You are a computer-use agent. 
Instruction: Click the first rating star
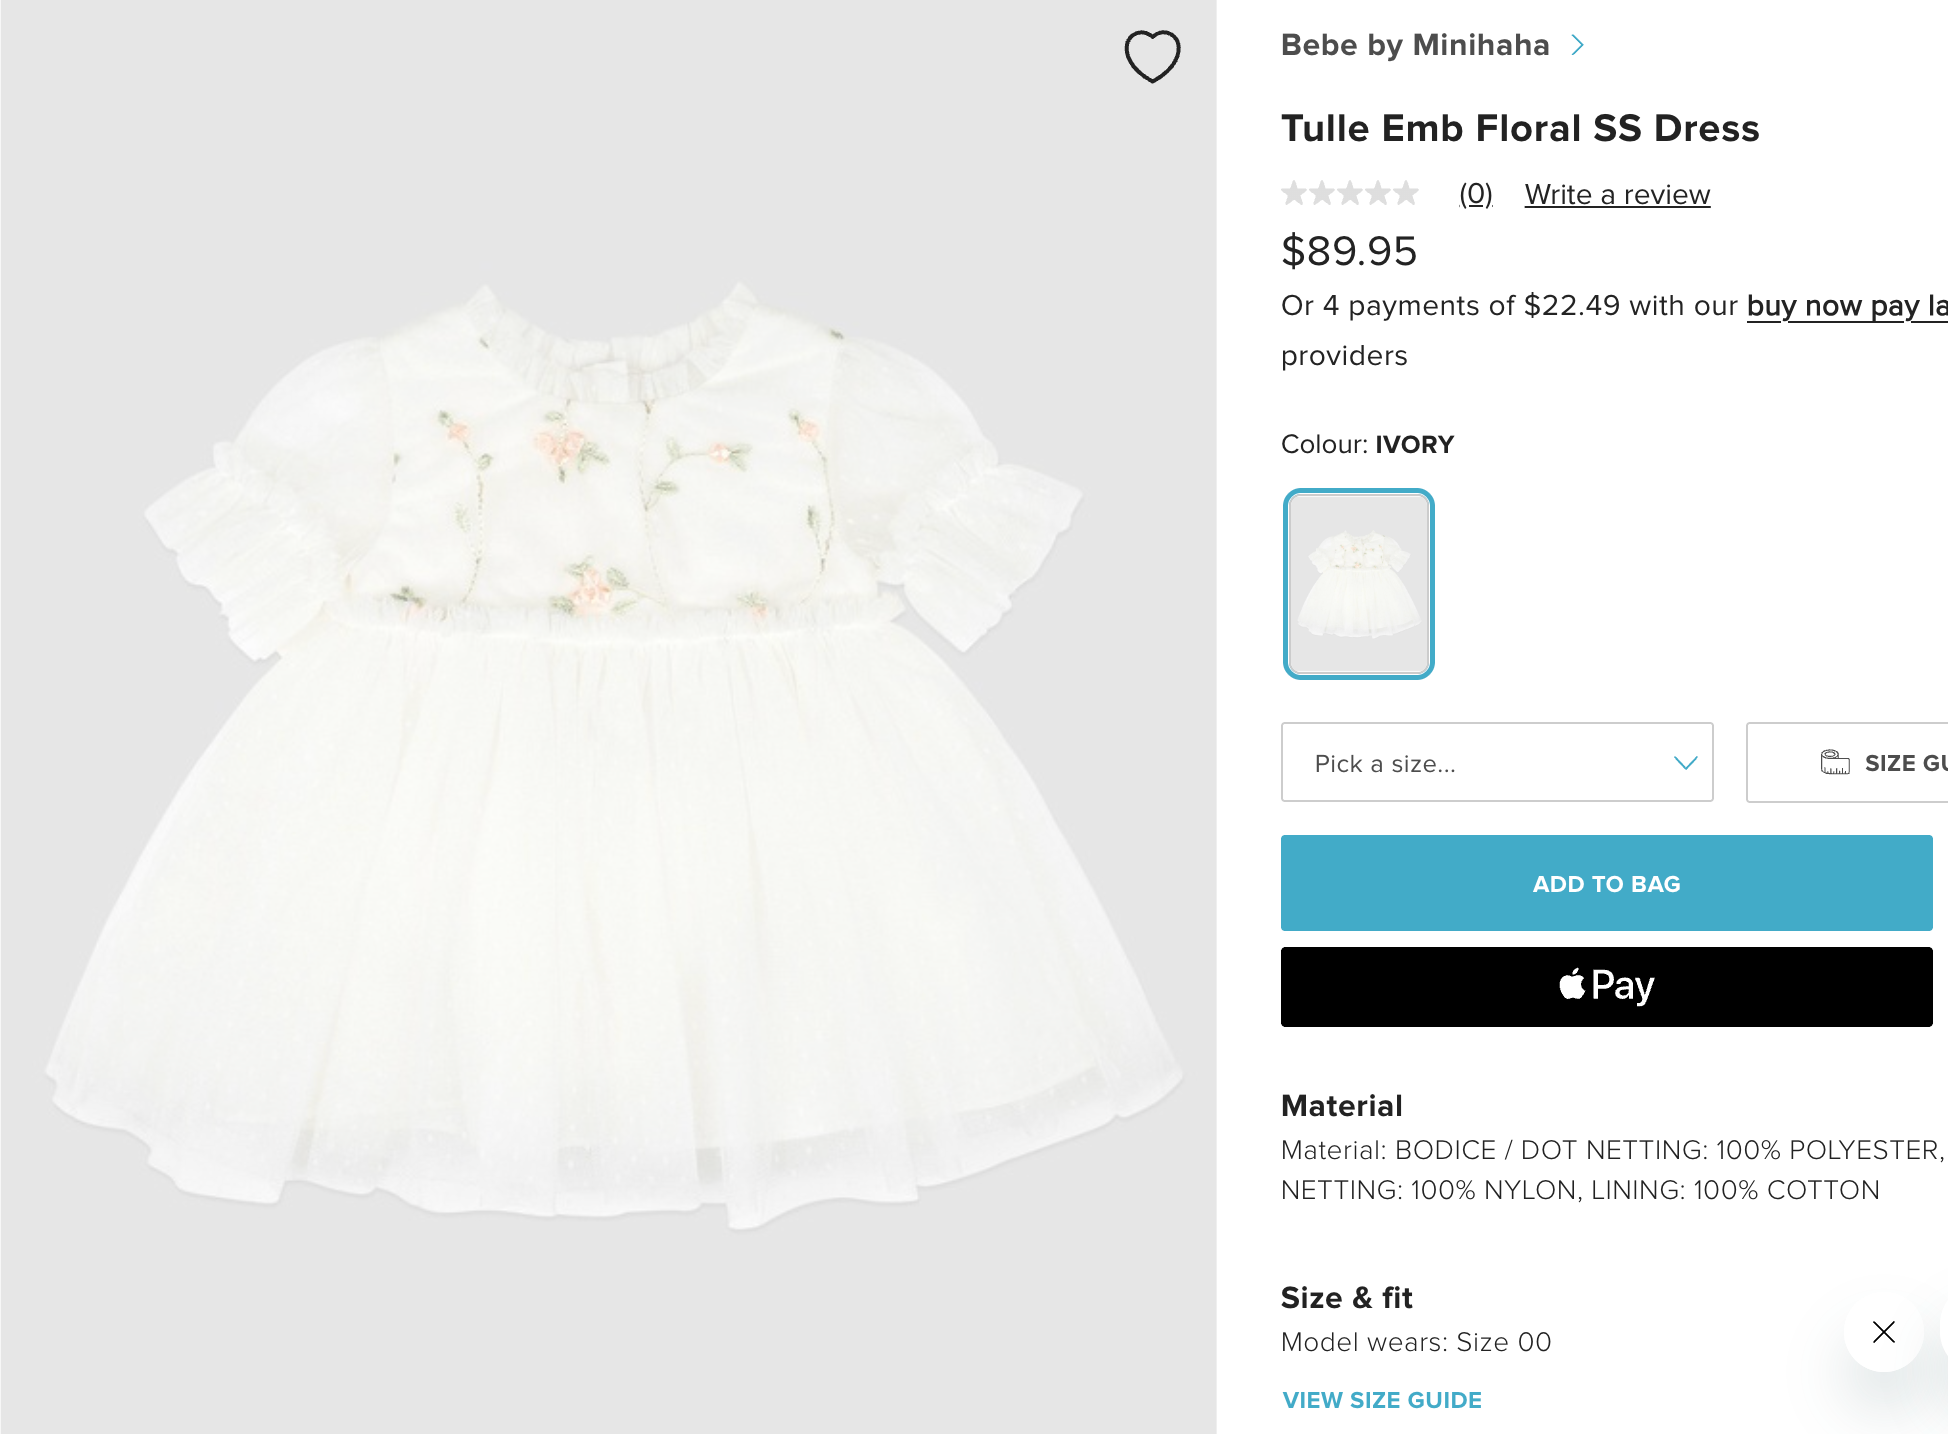pyautogui.click(x=1295, y=193)
